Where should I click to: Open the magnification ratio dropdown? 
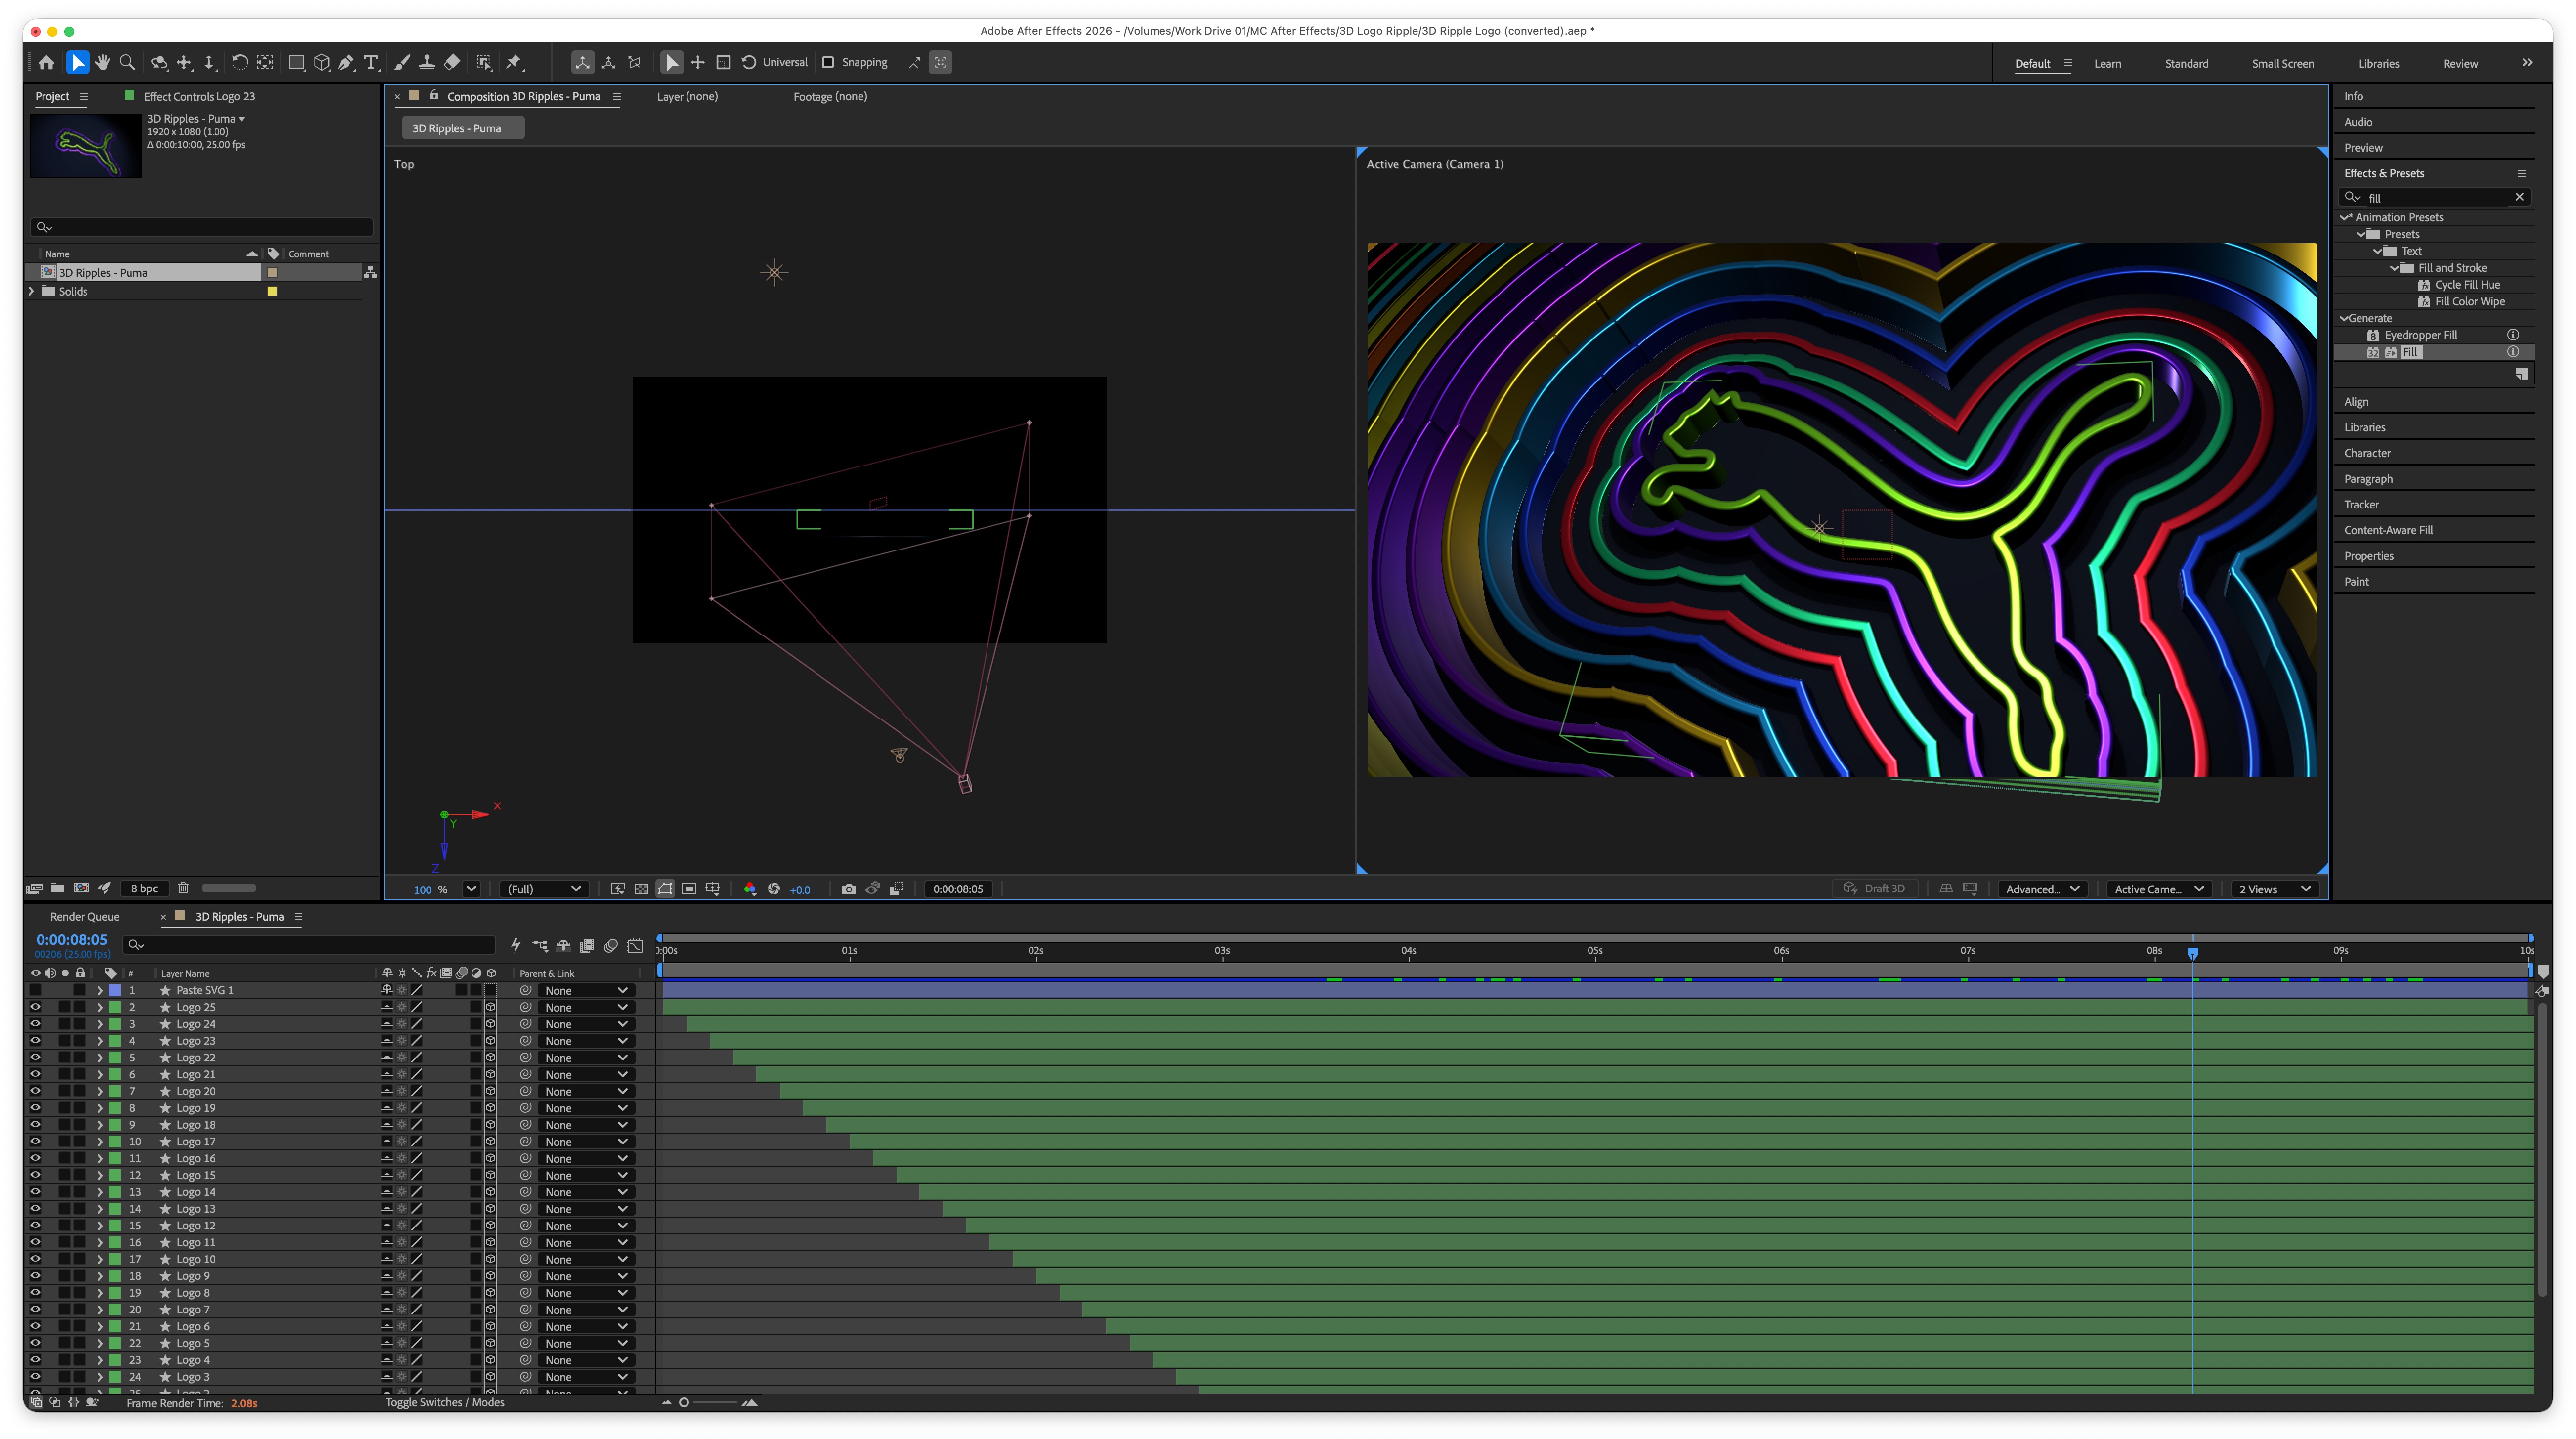click(x=472, y=889)
